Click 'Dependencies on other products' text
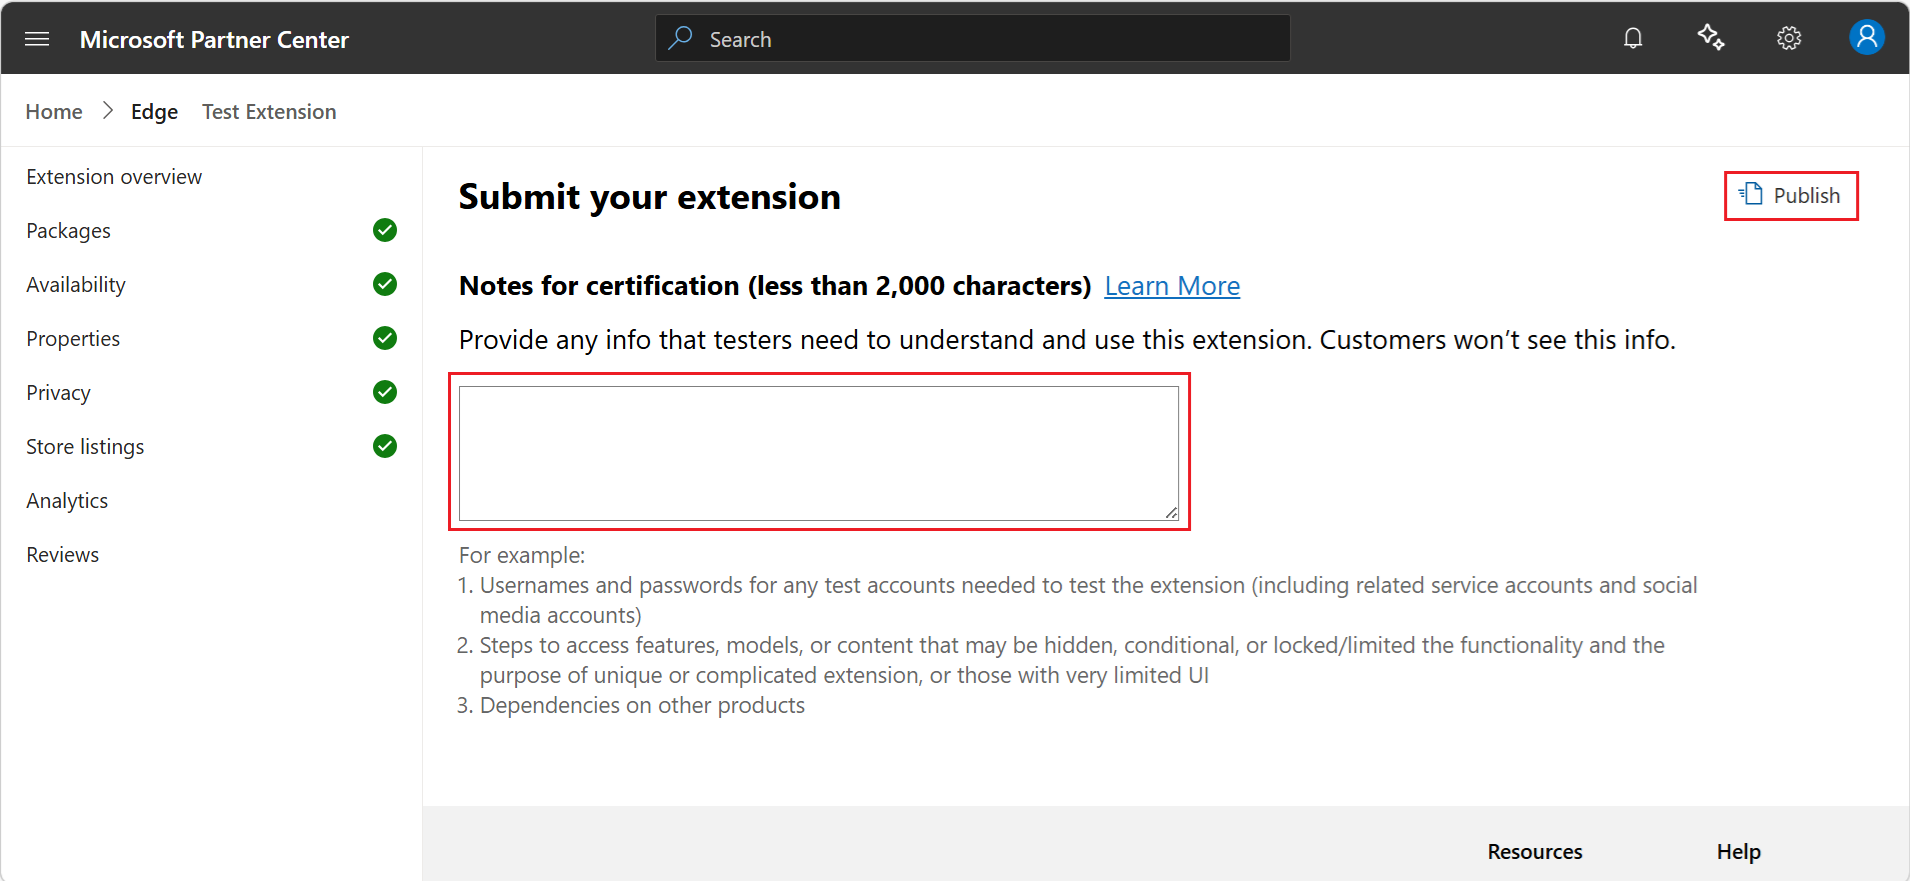 coord(642,705)
